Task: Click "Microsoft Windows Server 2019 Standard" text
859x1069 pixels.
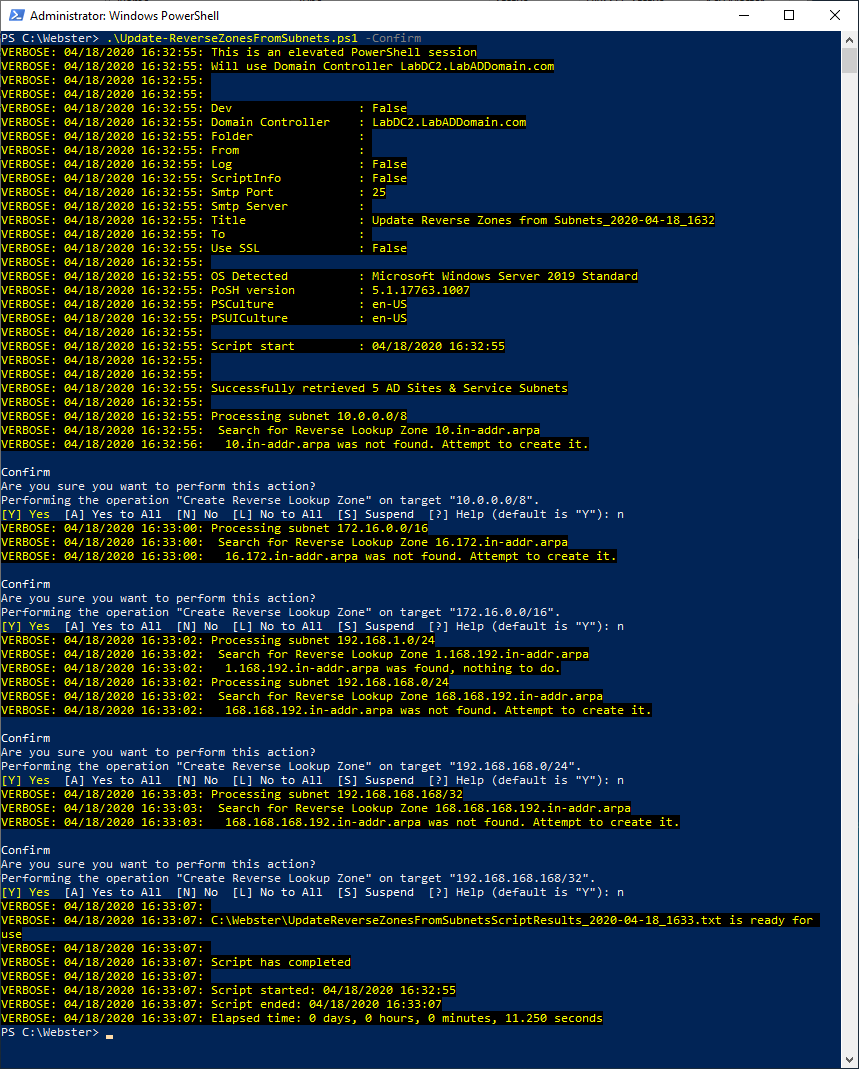Action: (504, 276)
